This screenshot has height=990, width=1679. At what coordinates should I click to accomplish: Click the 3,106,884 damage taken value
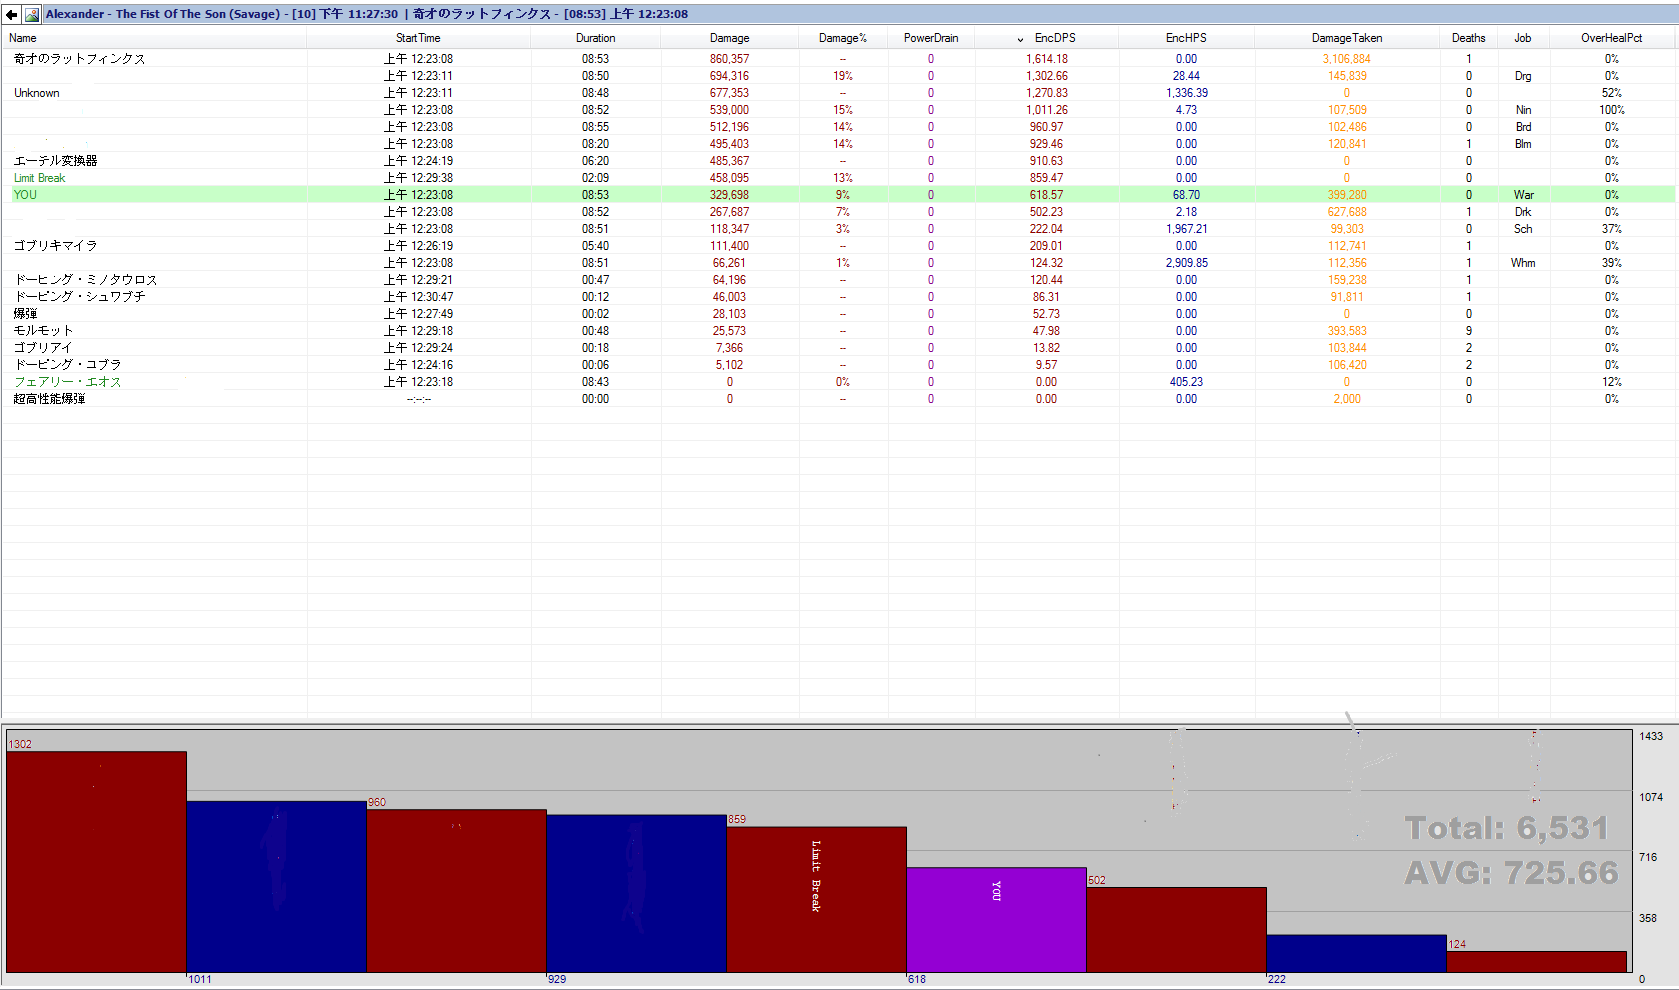[x=1347, y=59]
